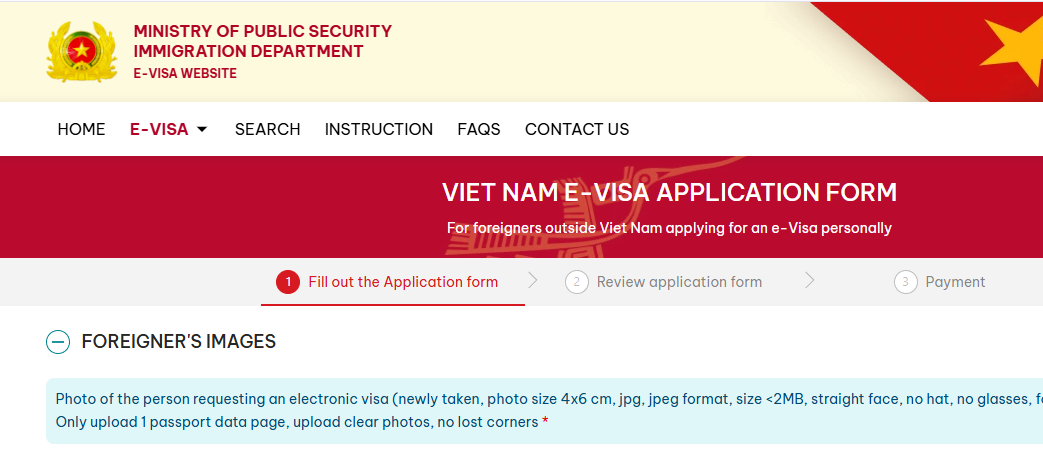Click the E-VISA WEBSITE header text
The width and height of the screenshot is (1043, 469).
tap(185, 73)
